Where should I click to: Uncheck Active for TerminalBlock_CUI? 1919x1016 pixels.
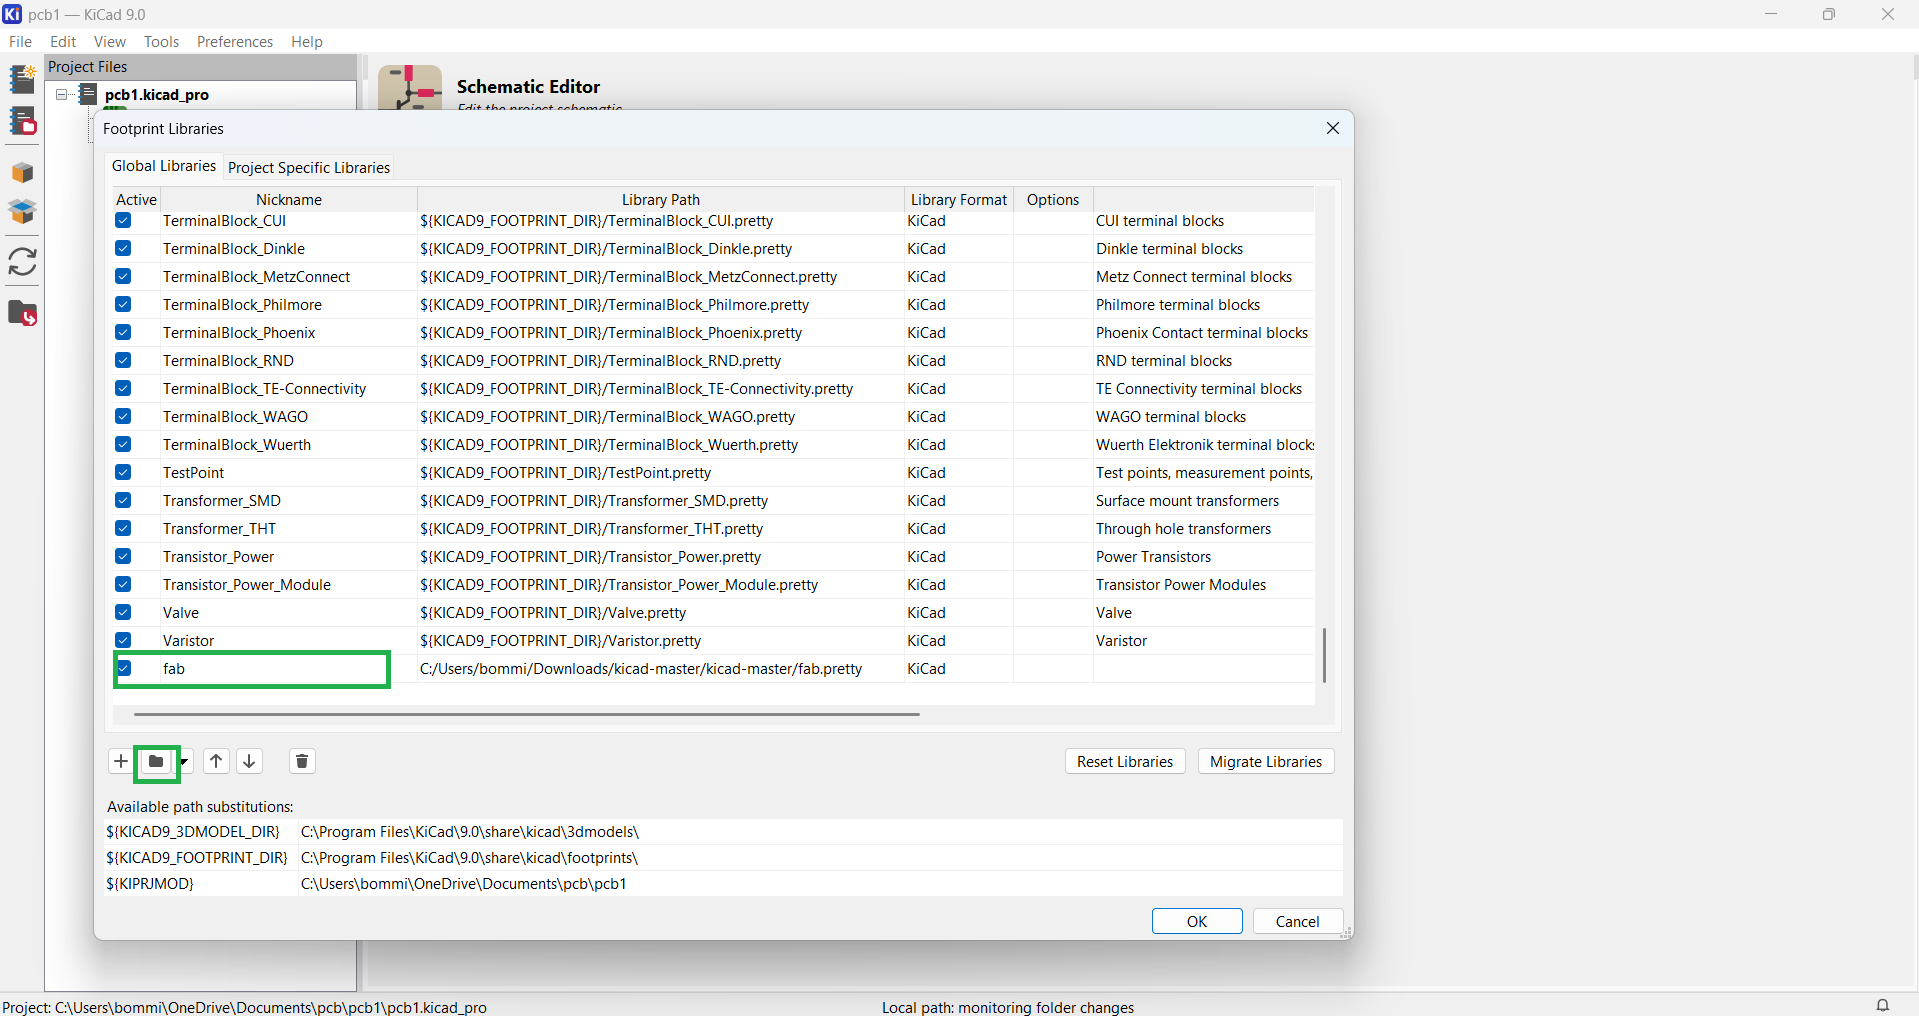click(123, 220)
